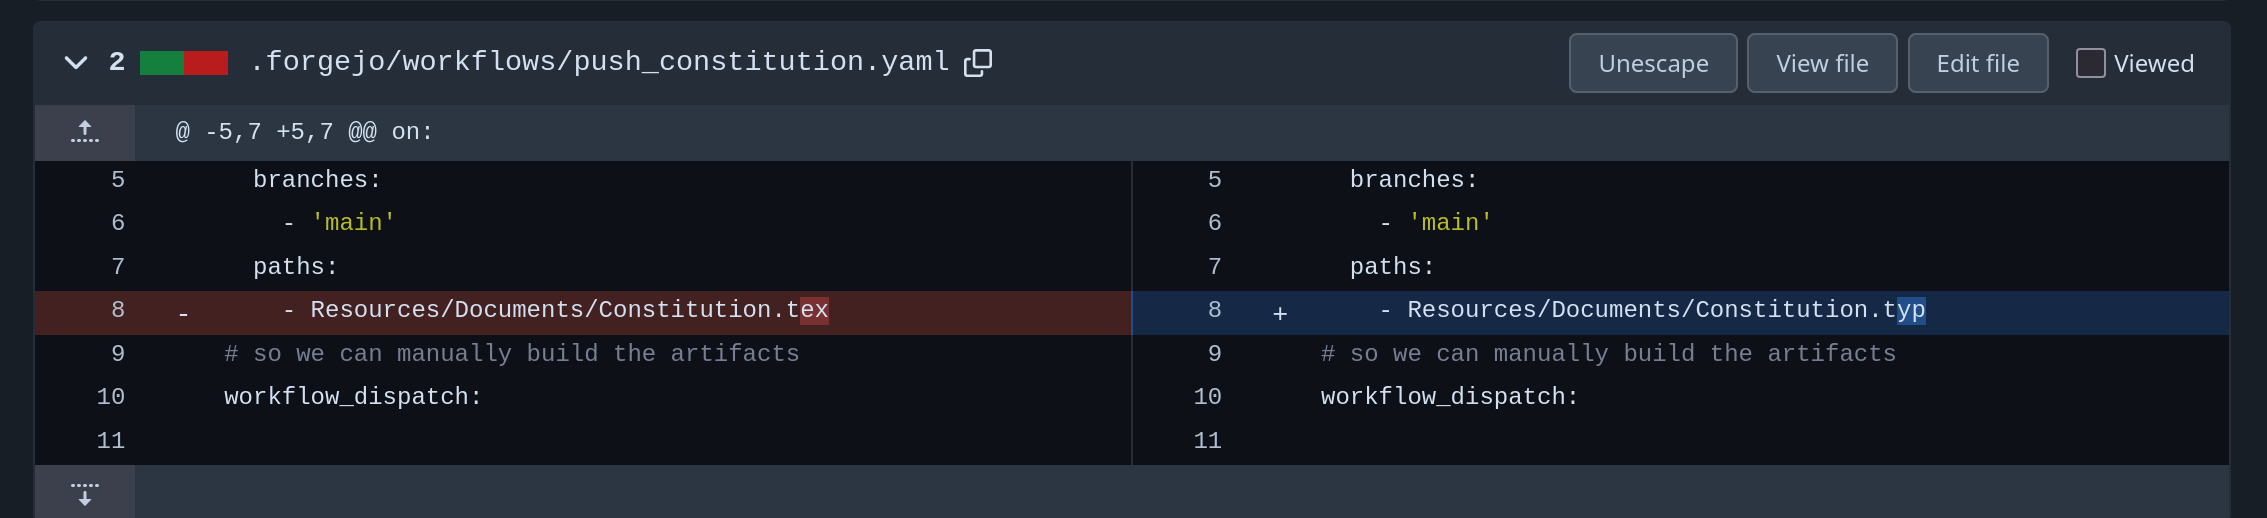Click the green and red diff stat bar
This screenshot has width=2267, height=518.
(184, 63)
